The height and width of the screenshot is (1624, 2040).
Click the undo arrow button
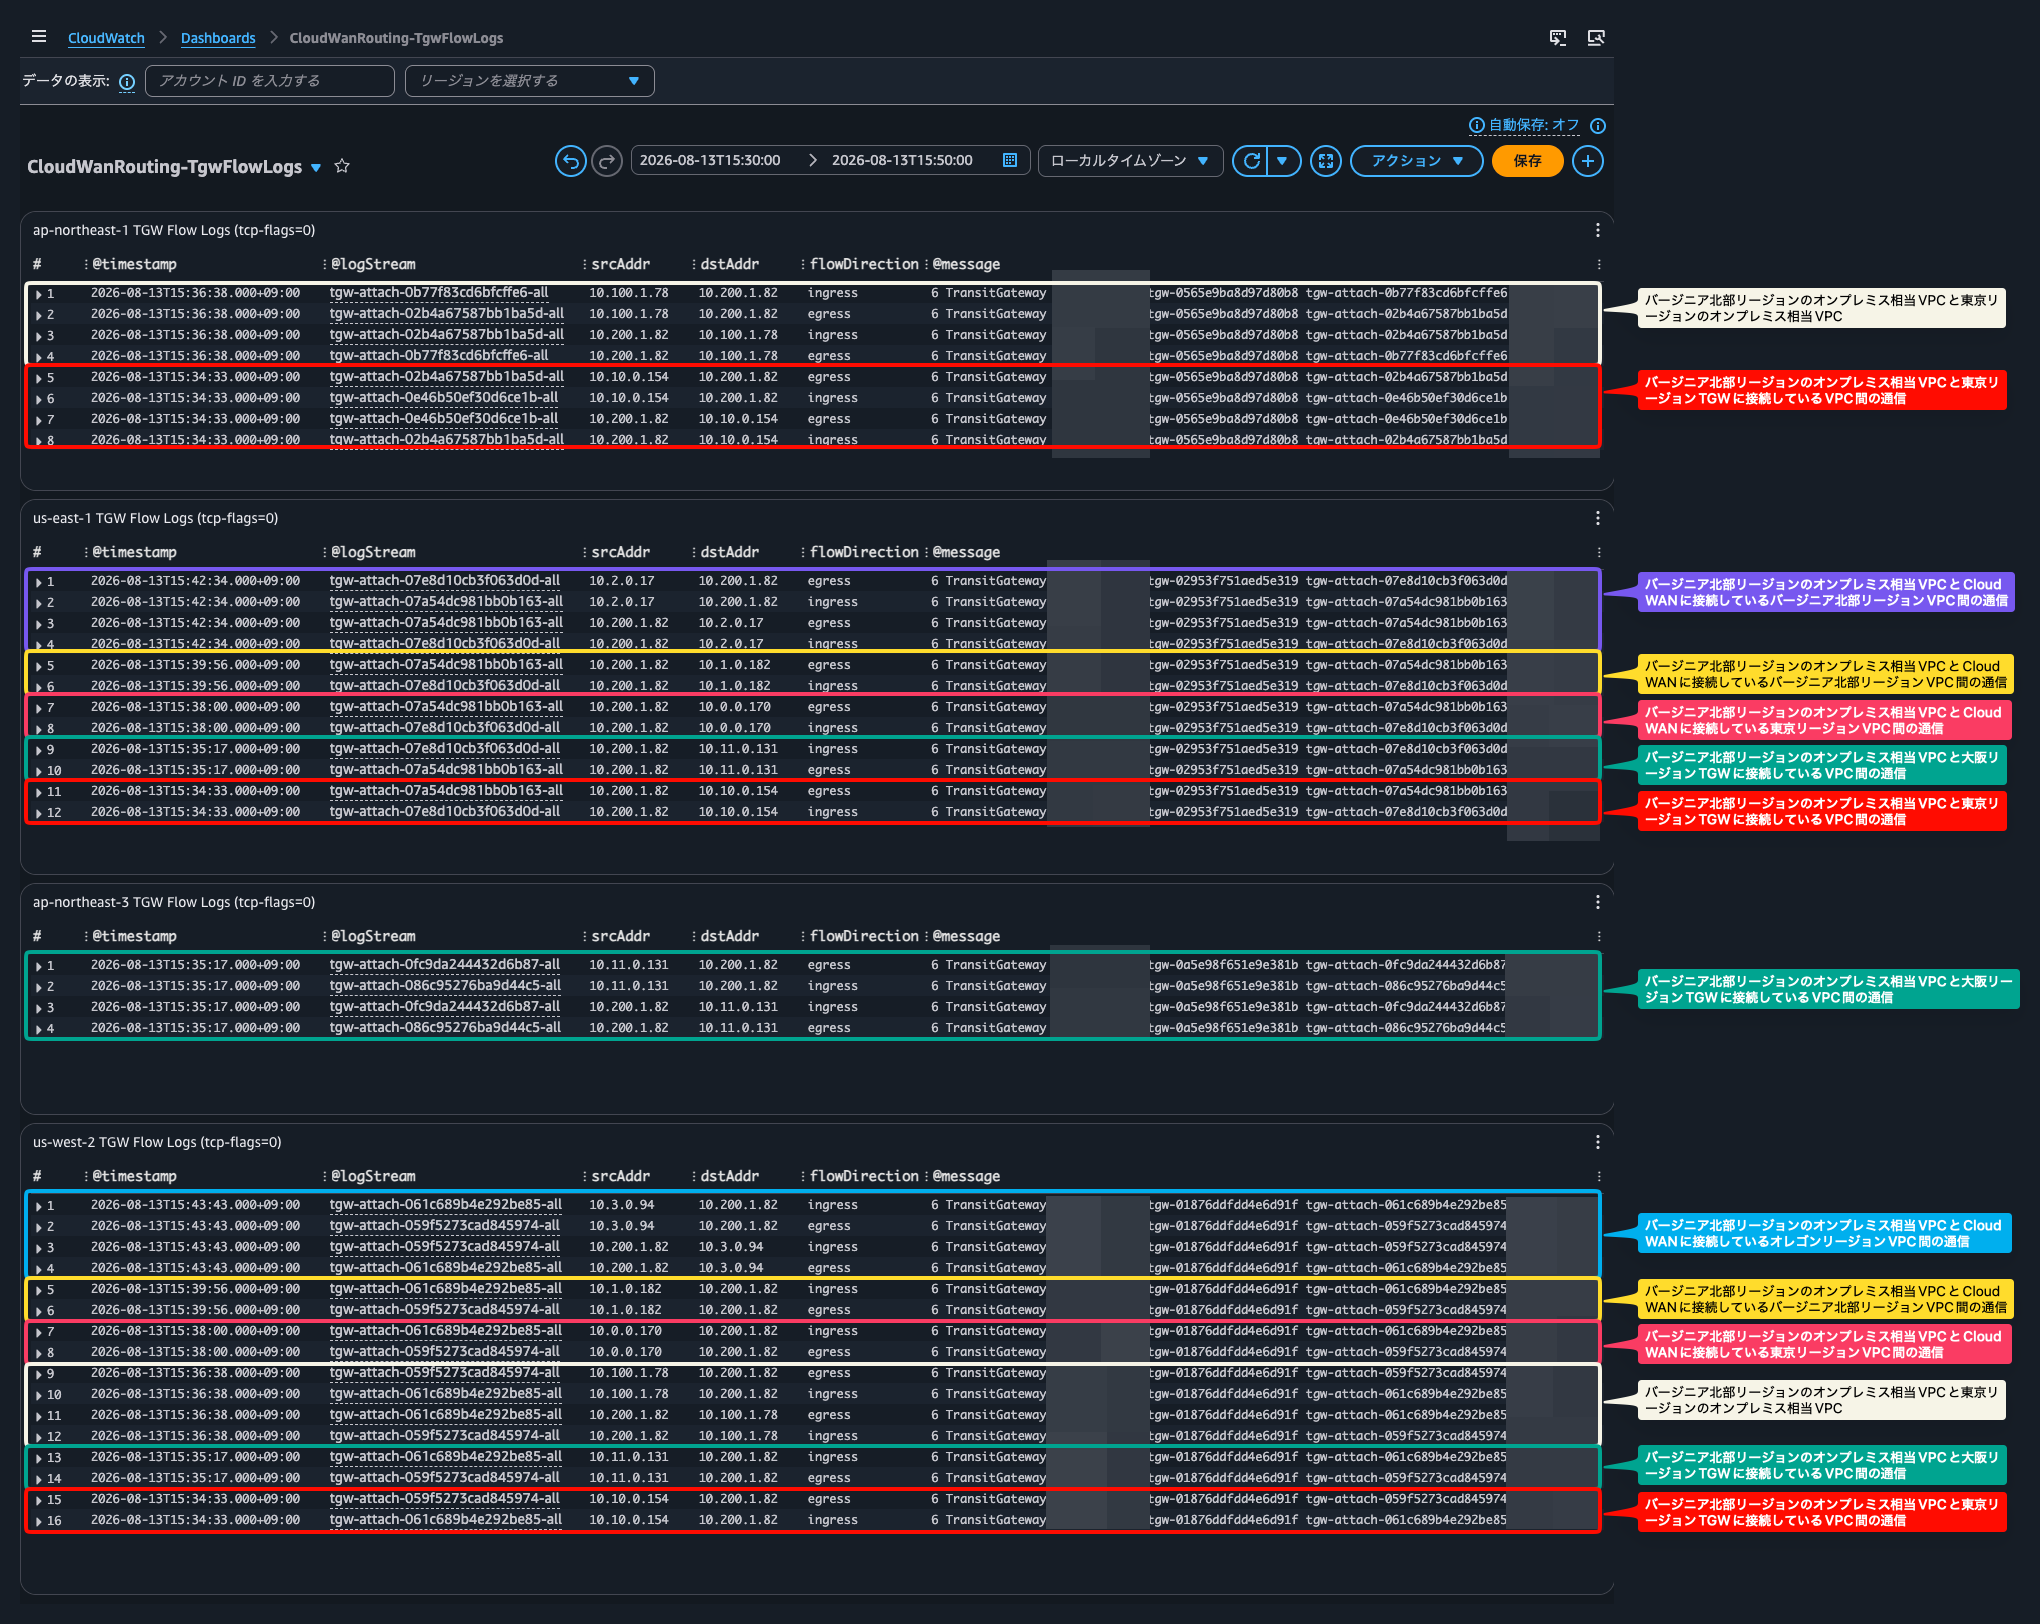point(571,161)
